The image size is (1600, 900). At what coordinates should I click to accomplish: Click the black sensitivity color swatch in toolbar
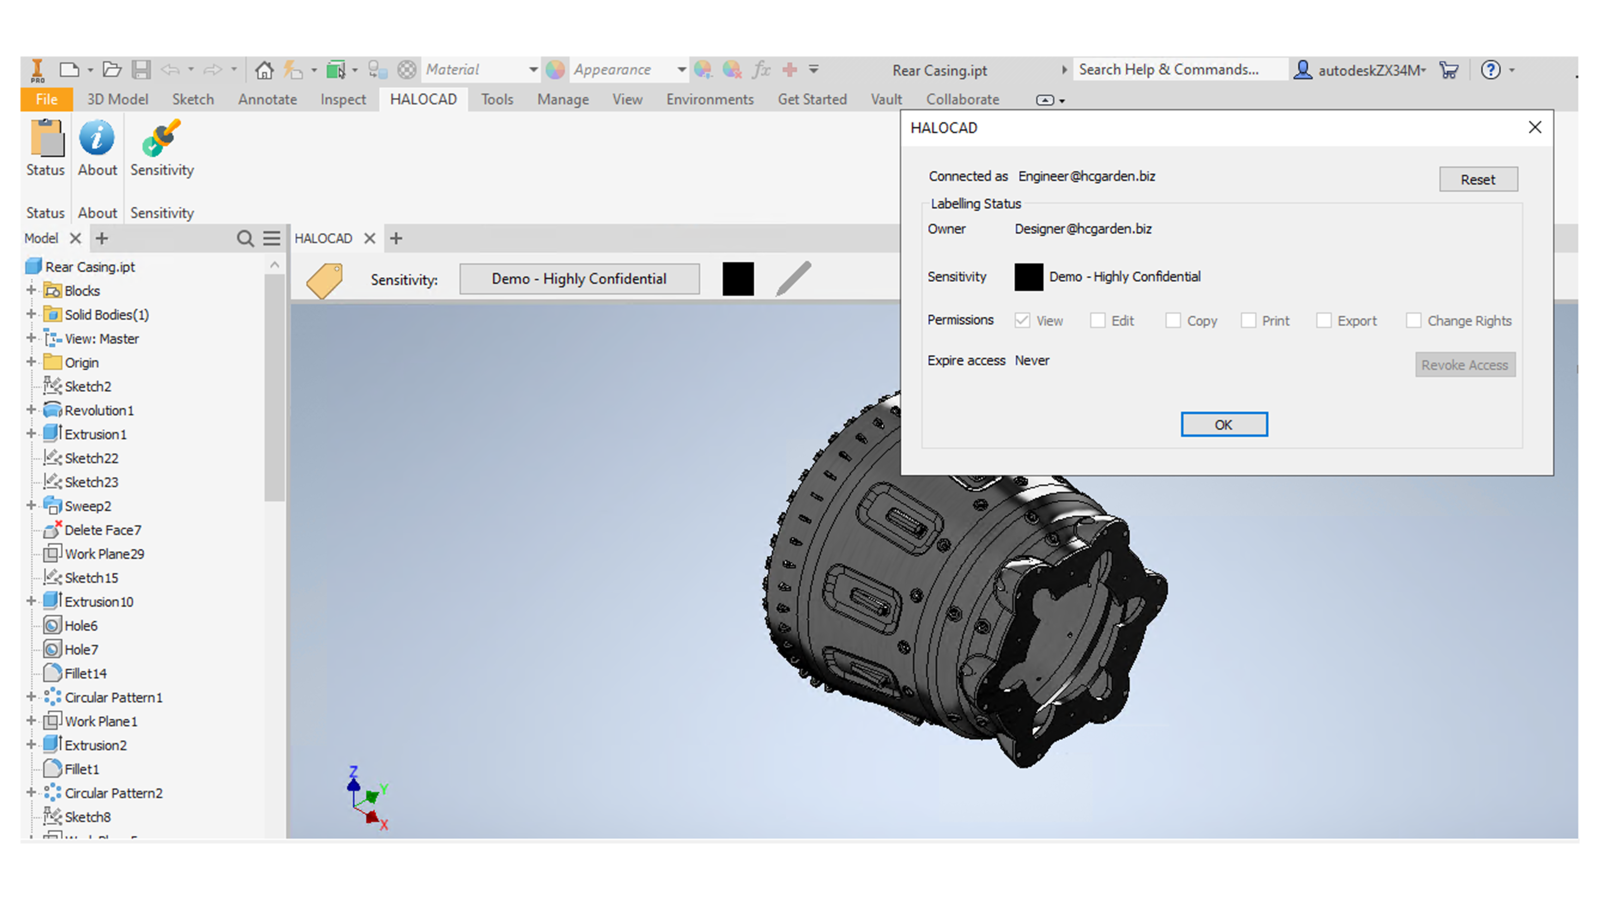[x=738, y=279]
